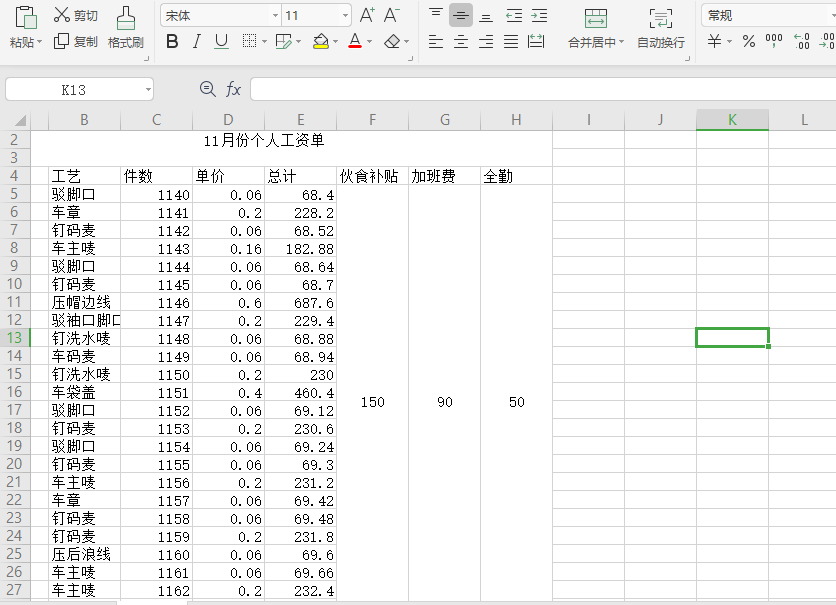
Task: Toggle bold formatting
Action: [172, 42]
